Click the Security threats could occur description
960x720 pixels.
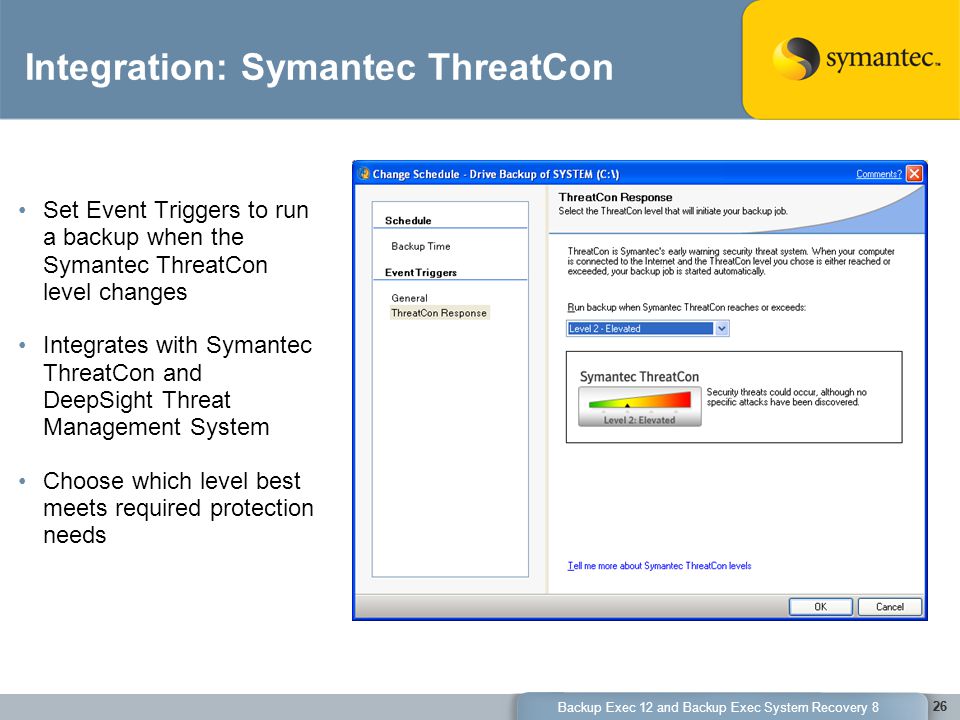coord(786,397)
